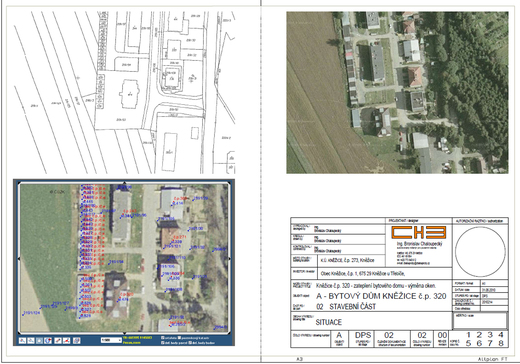Viewport: 520px width, 364px height.
Task: Toggle the ortofoto layer checkbox
Action: point(163,338)
